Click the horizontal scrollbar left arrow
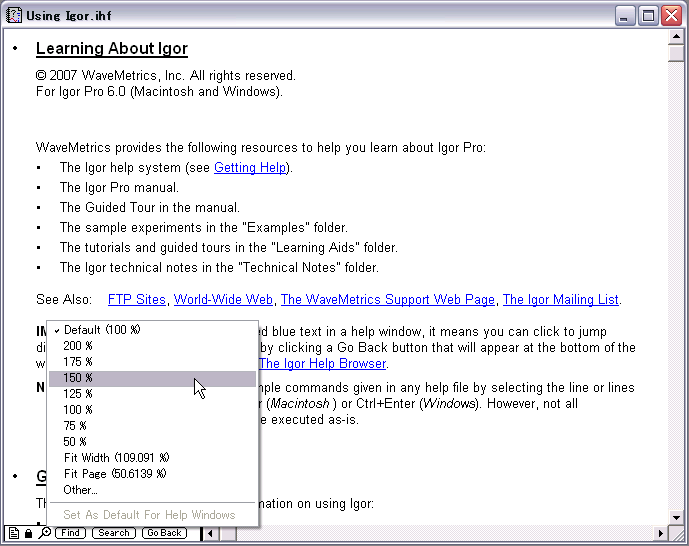The height and width of the screenshot is (546, 689). tap(210, 534)
